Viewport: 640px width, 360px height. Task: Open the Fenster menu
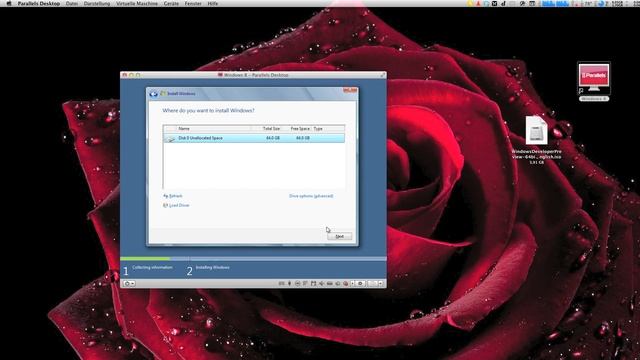coord(193,4)
